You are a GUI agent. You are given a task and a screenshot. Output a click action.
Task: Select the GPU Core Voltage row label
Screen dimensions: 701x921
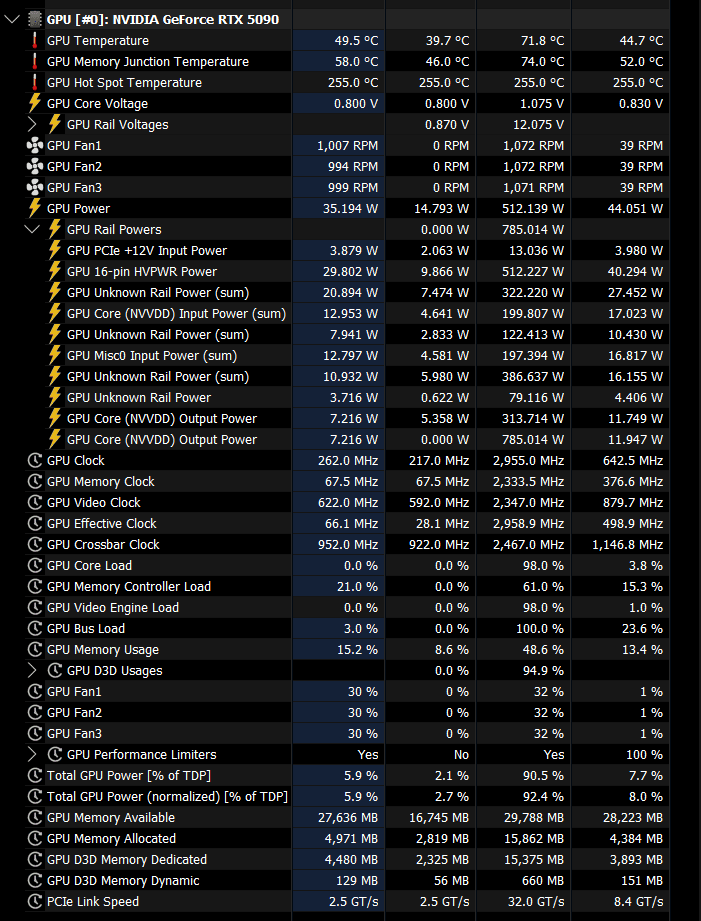(x=97, y=103)
